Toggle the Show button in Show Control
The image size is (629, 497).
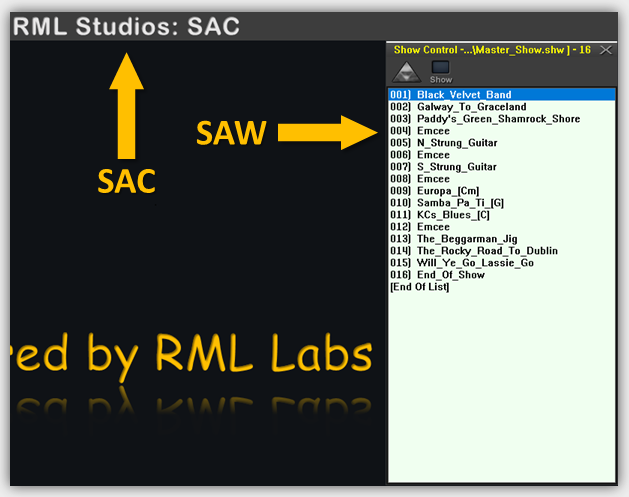coord(441,69)
